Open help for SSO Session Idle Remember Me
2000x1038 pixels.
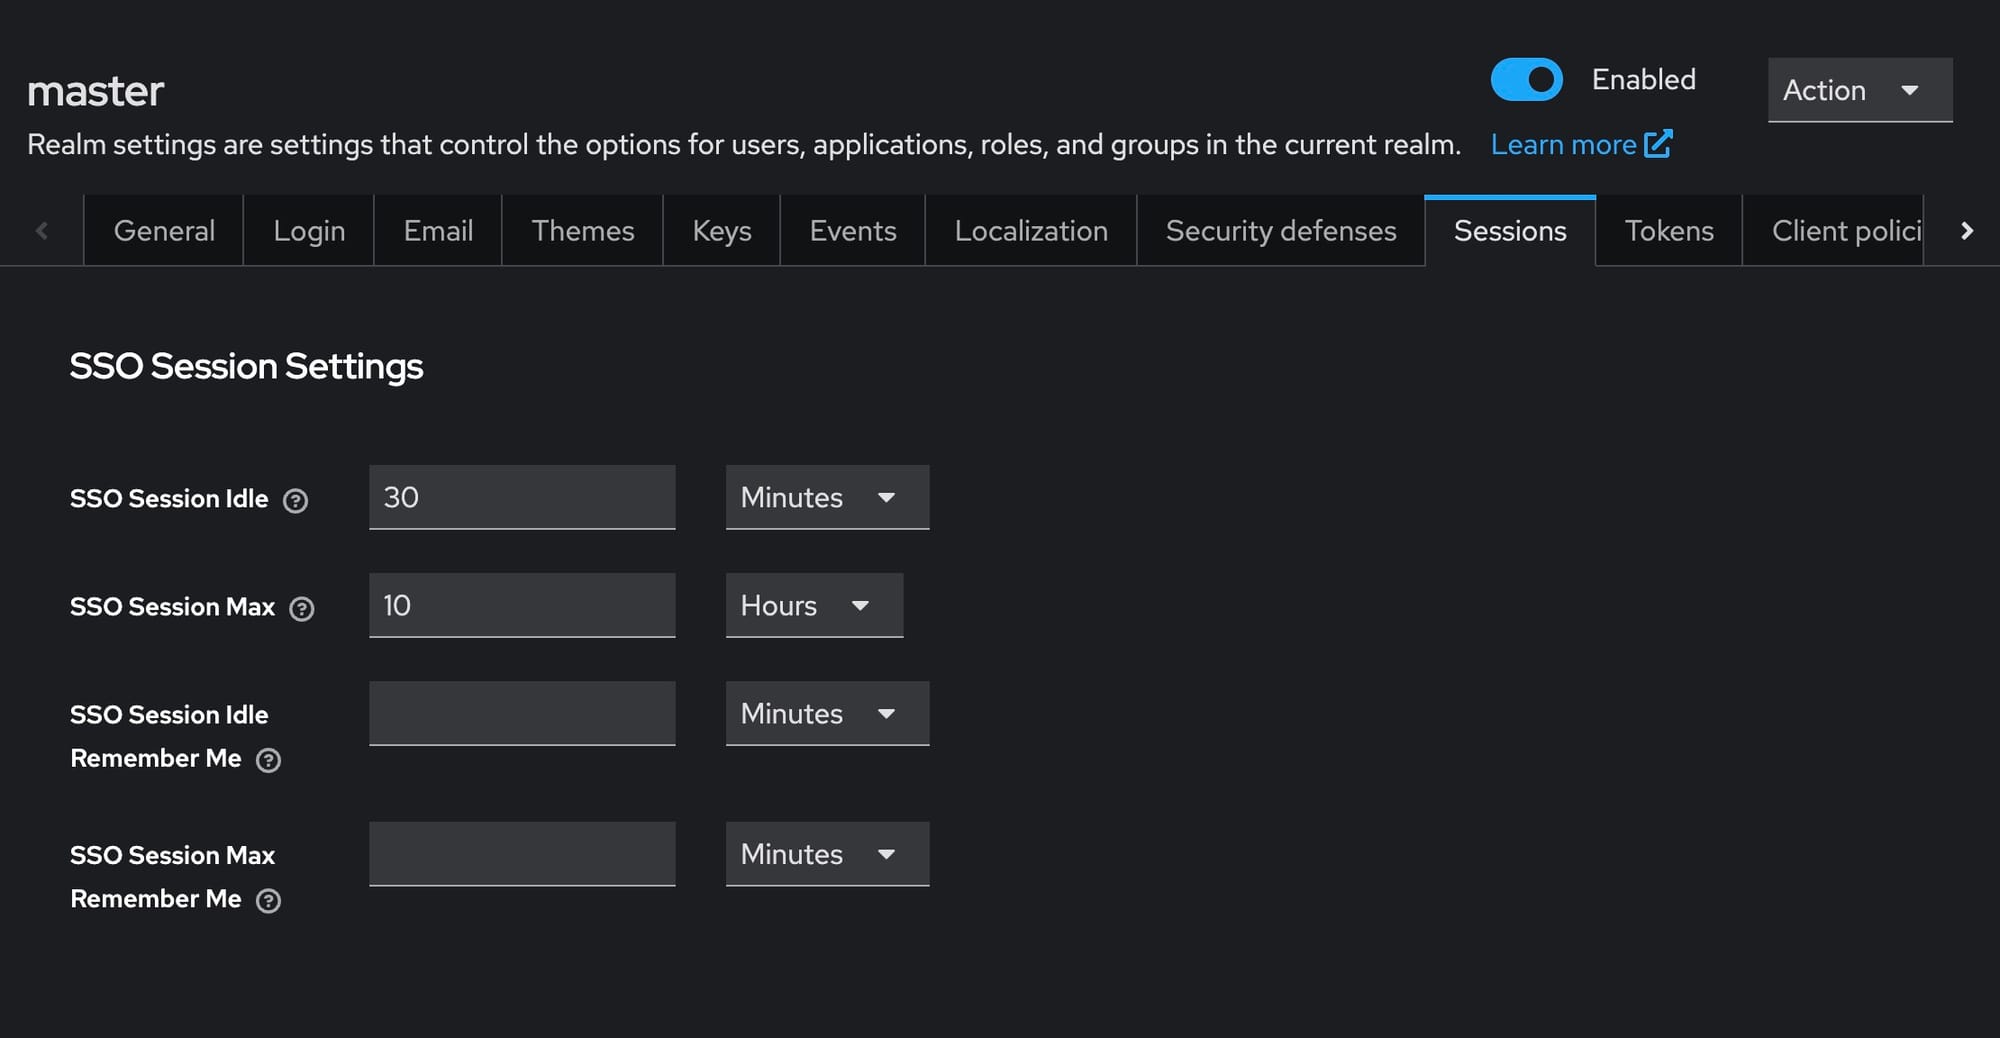click(268, 760)
